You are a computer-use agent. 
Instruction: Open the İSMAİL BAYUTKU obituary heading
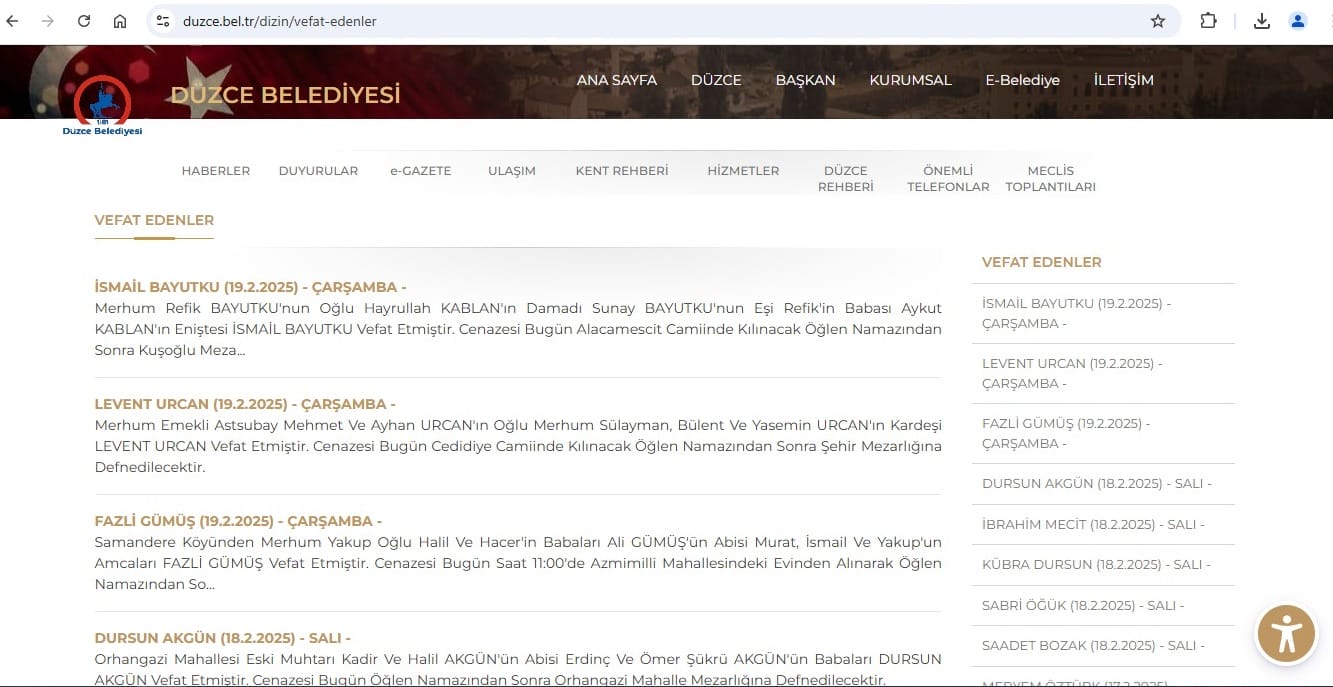pyautogui.click(x=250, y=287)
